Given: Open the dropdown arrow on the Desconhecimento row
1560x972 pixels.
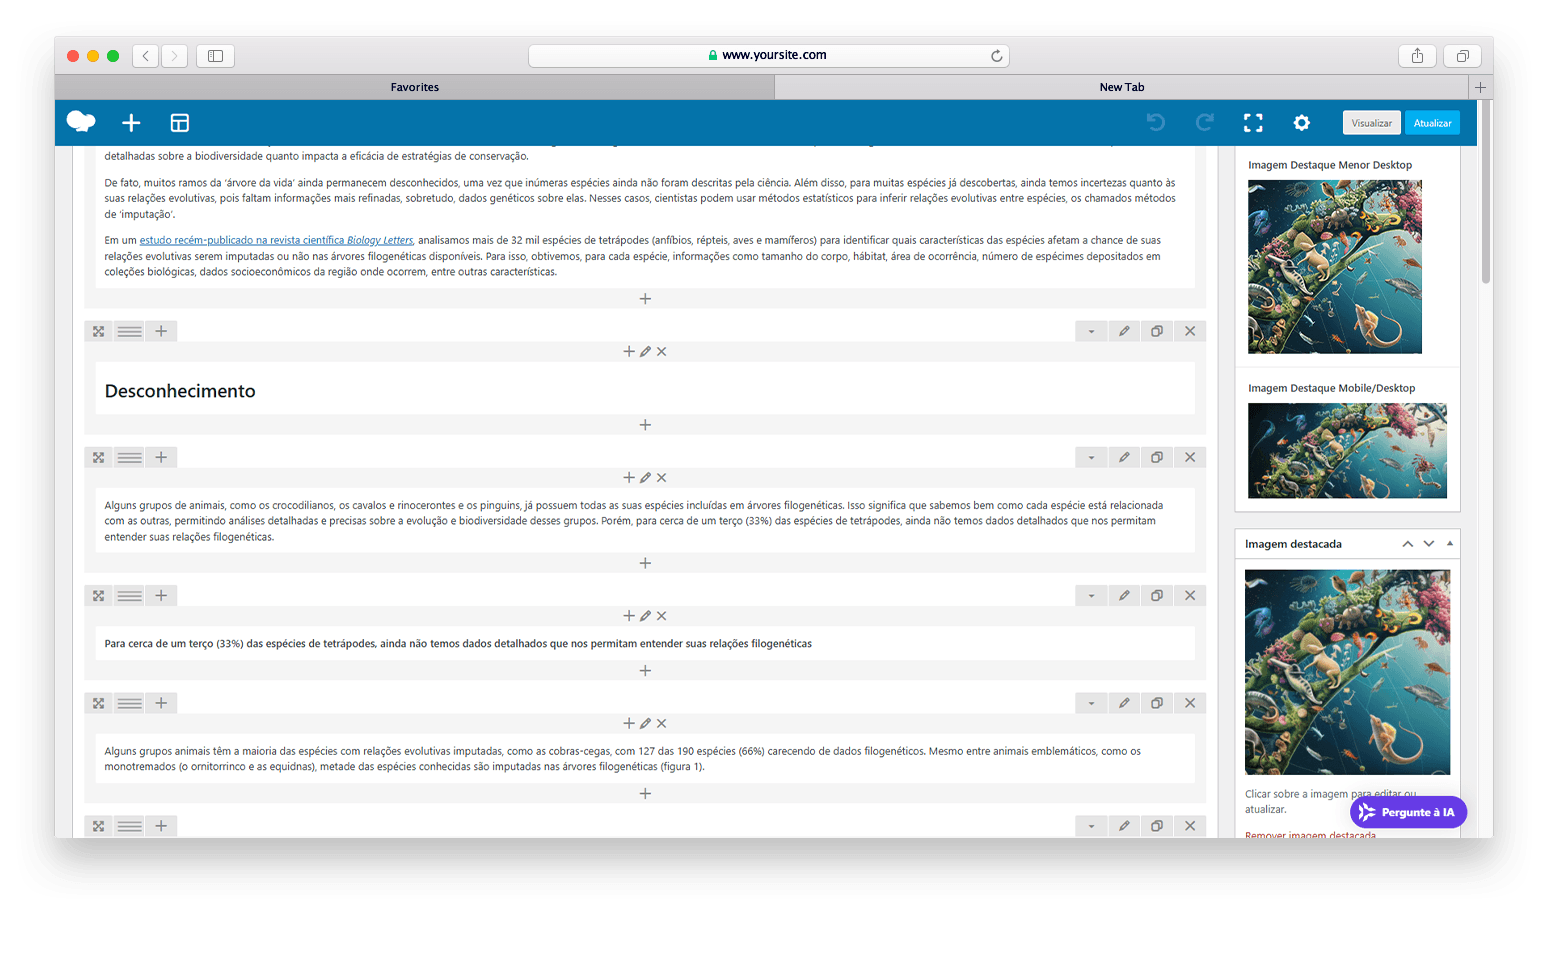Looking at the screenshot, I should click(1091, 331).
